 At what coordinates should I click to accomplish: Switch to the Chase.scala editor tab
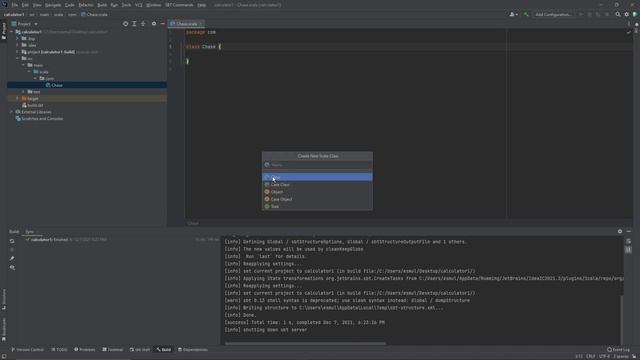(186, 24)
